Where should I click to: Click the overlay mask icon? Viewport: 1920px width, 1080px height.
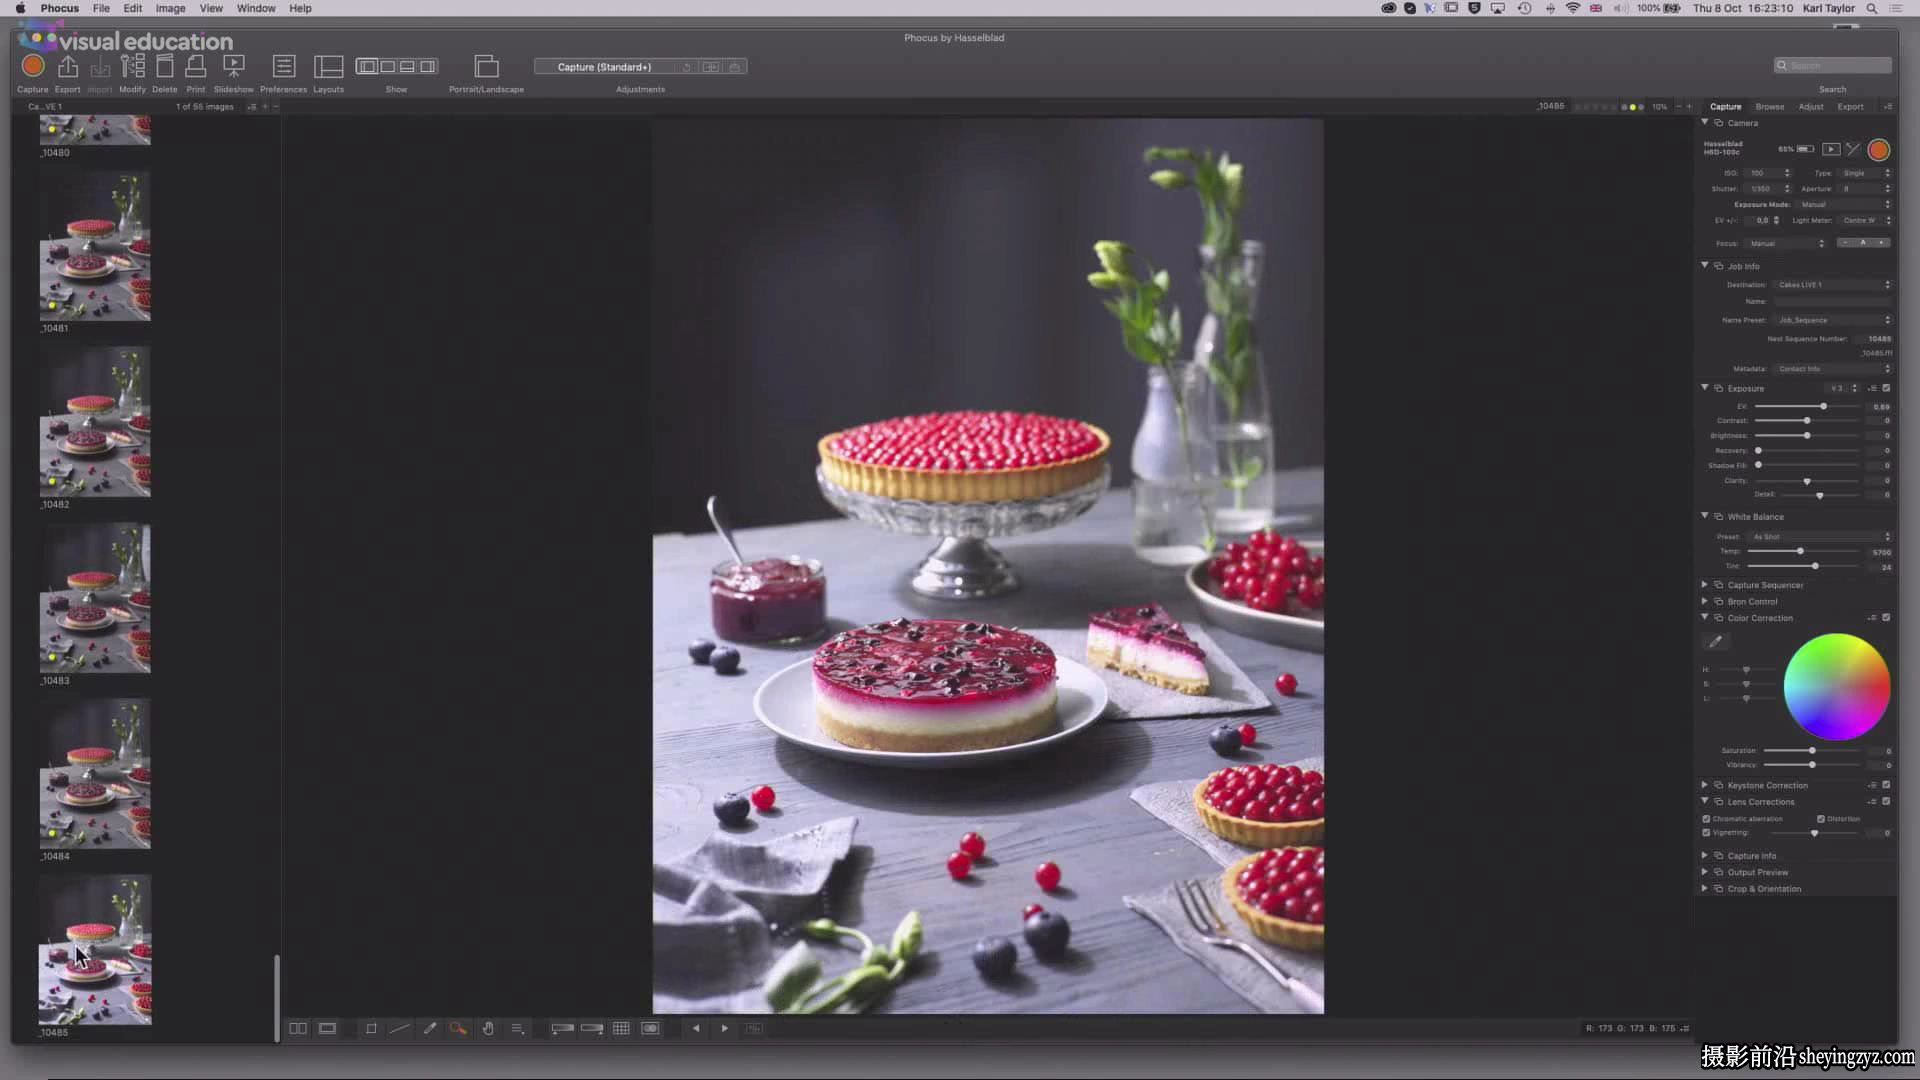click(650, 1028)
